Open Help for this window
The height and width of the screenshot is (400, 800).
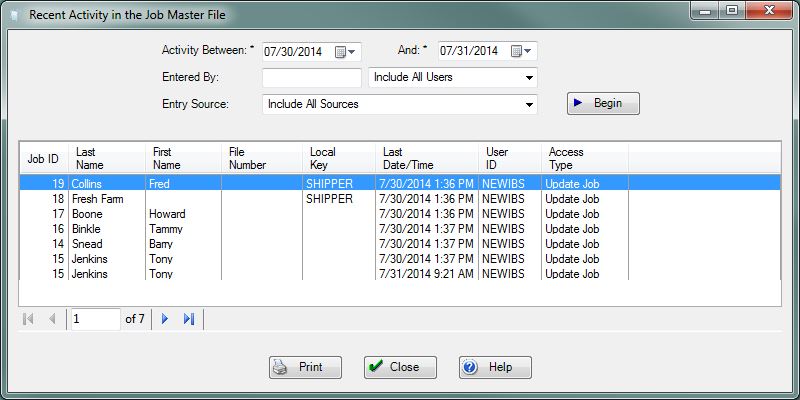coord(495,367)
